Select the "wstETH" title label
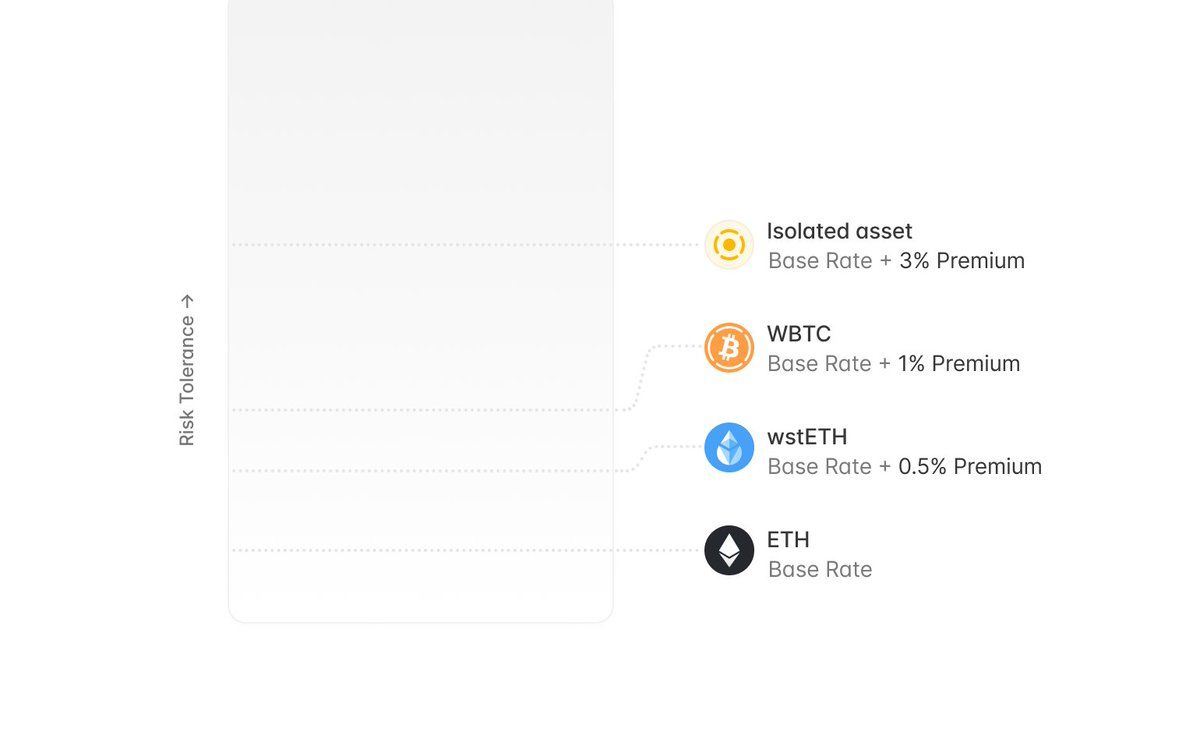 click(x=806, y=437)
